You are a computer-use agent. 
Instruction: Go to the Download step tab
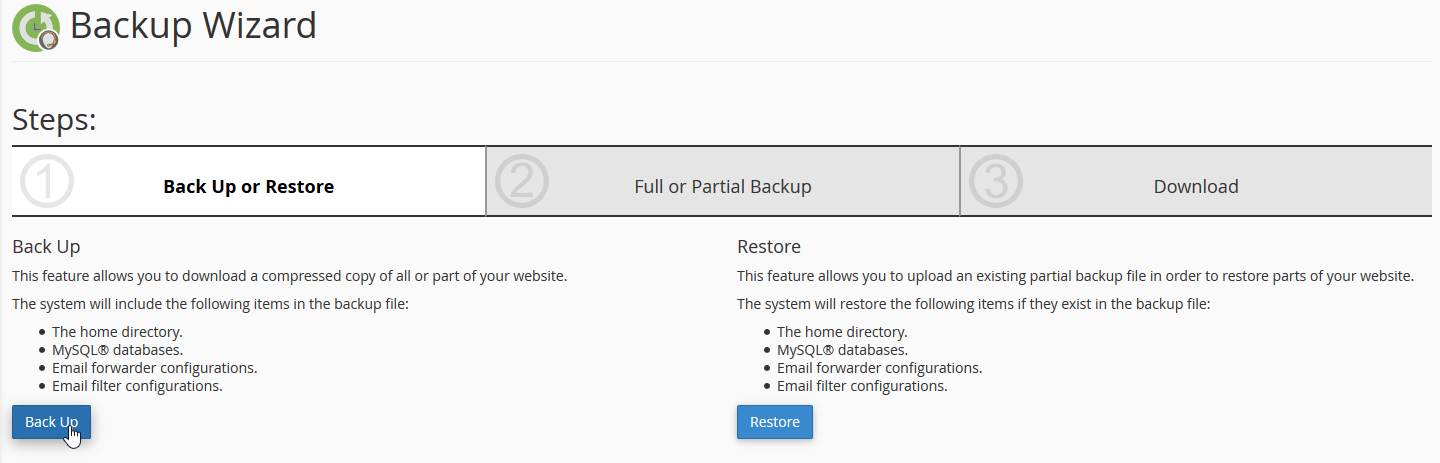tap(1195, 187)
